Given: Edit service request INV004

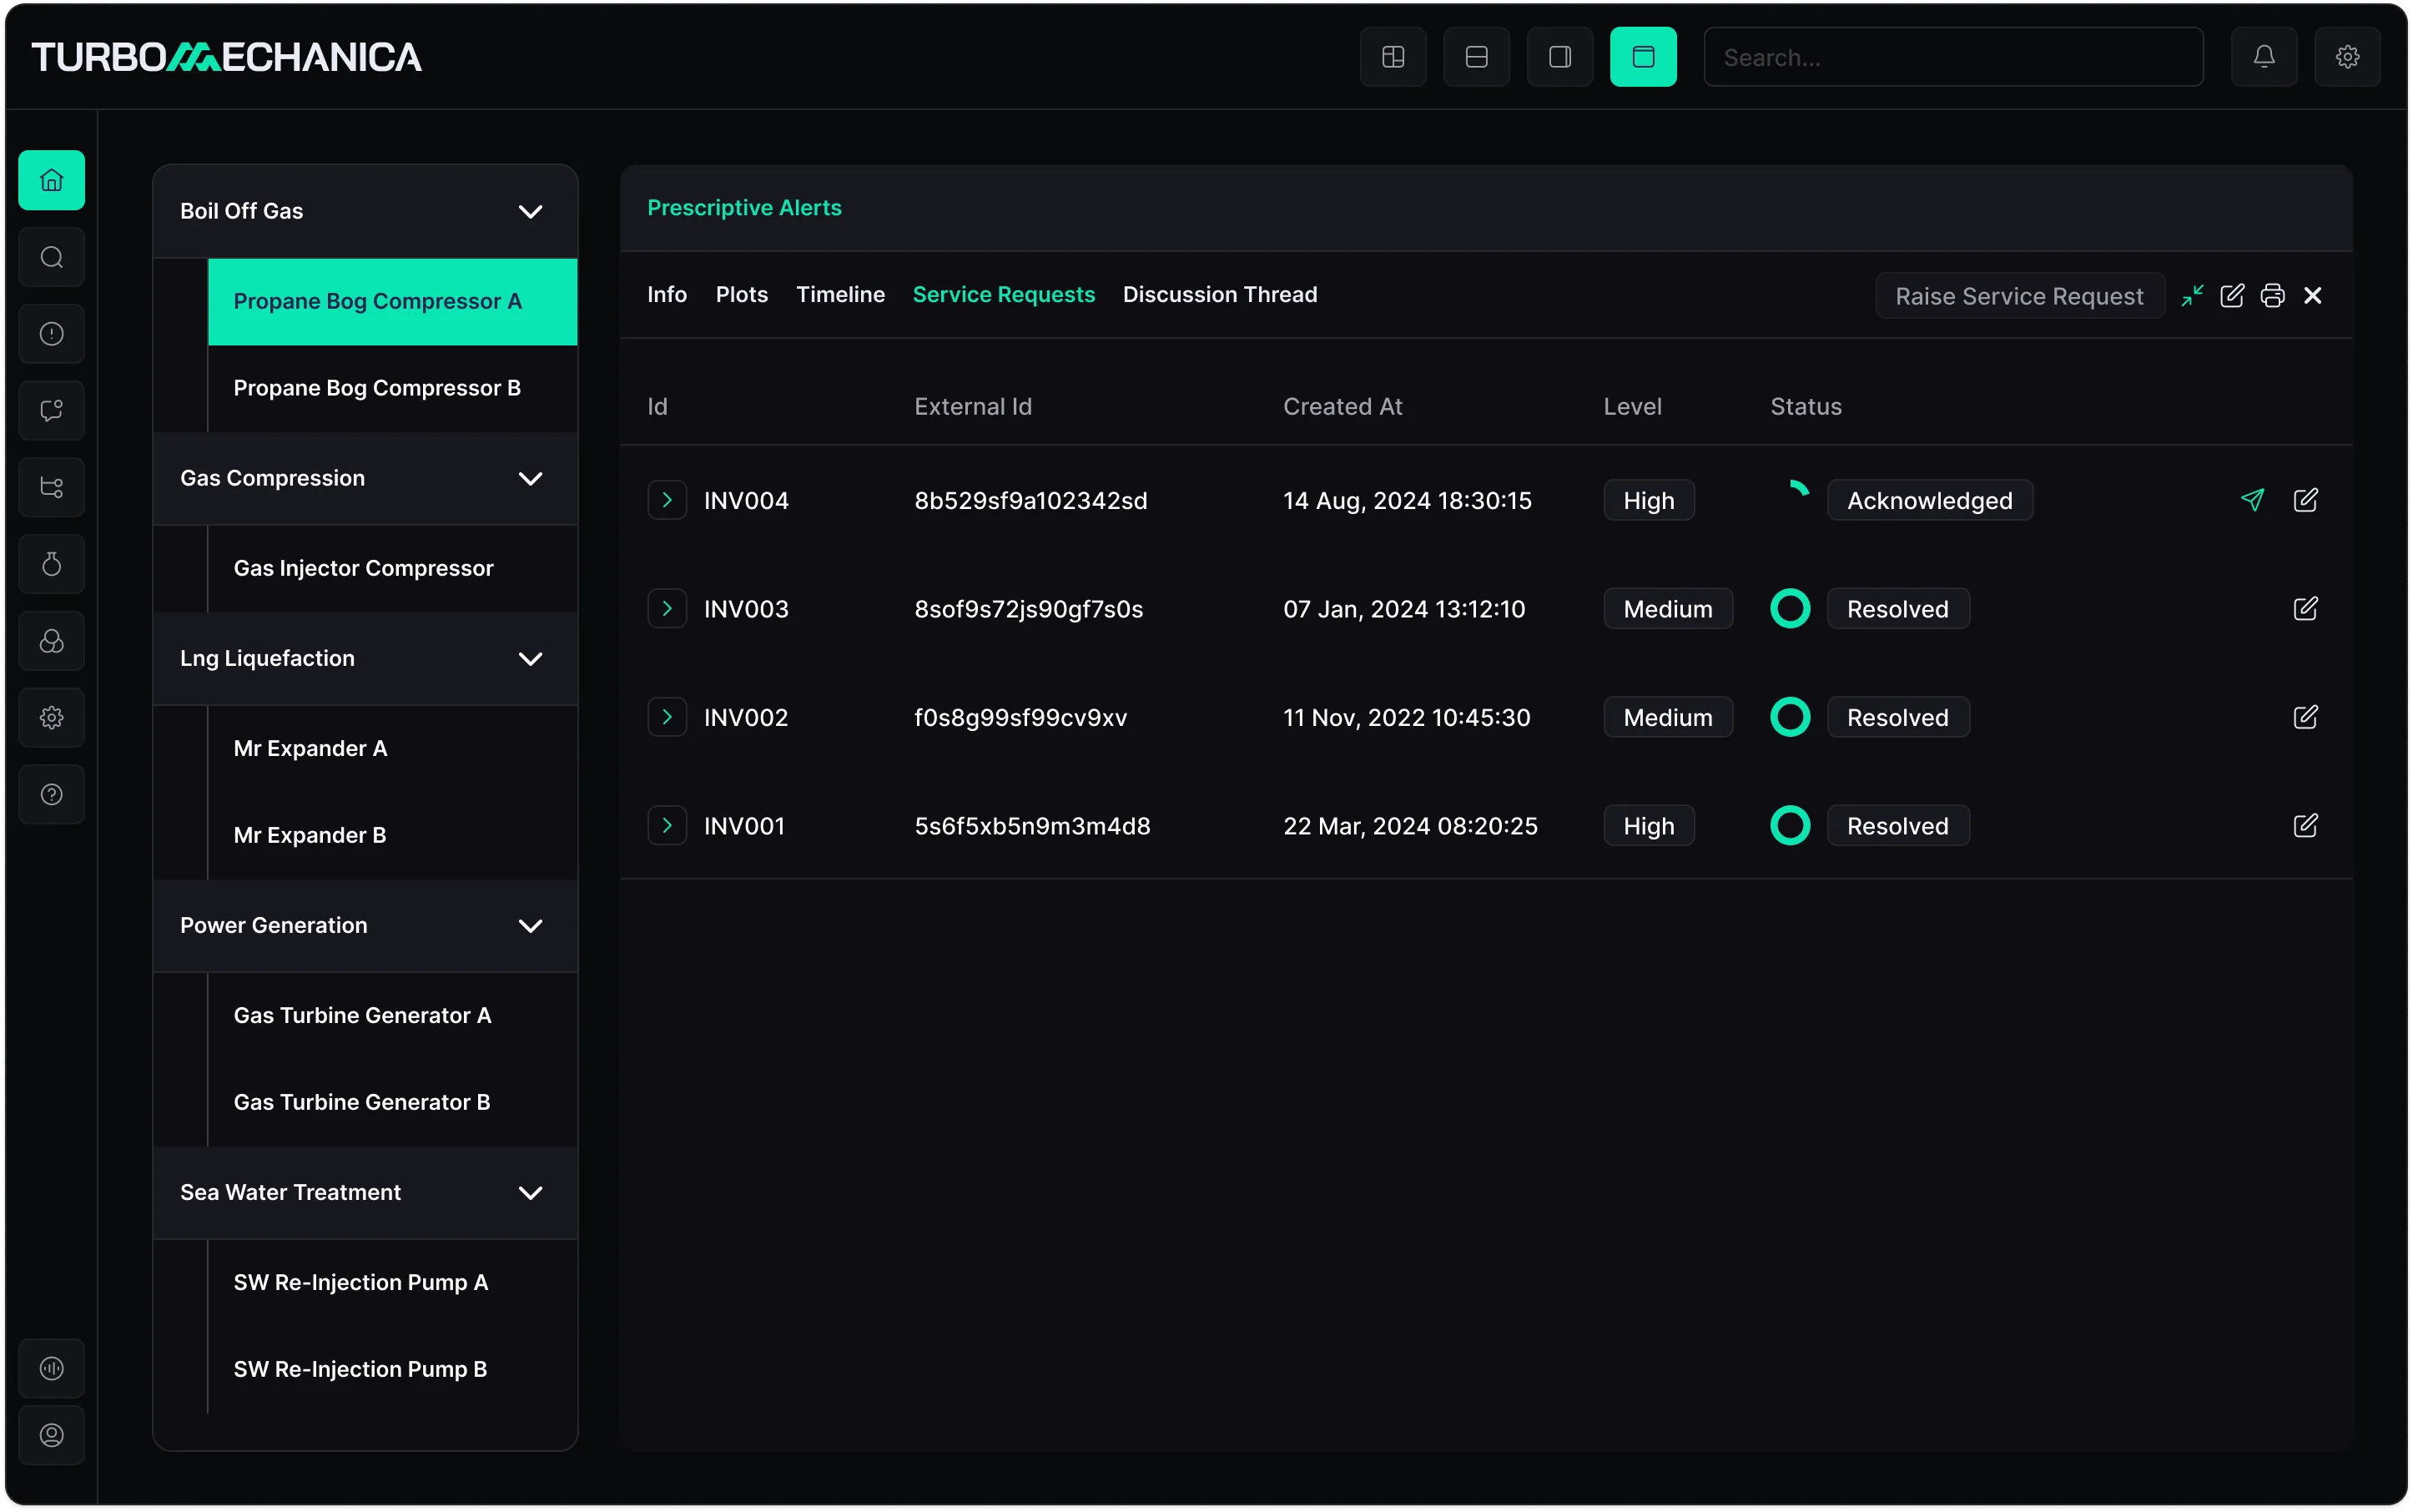Looking at the screenshot, I should click(x=2305, y=500).
